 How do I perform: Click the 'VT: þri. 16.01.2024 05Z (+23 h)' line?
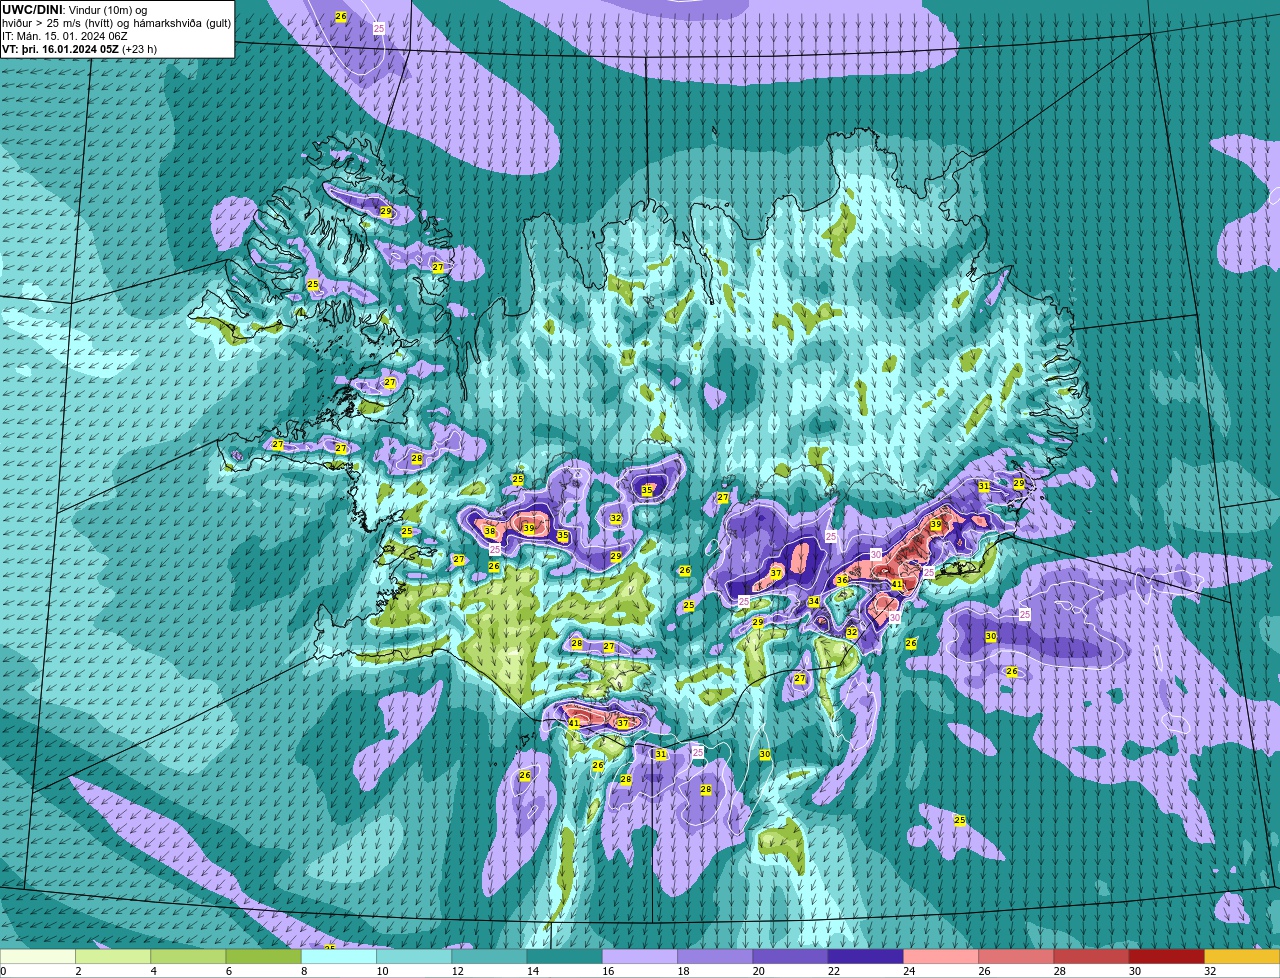(79, 48)
